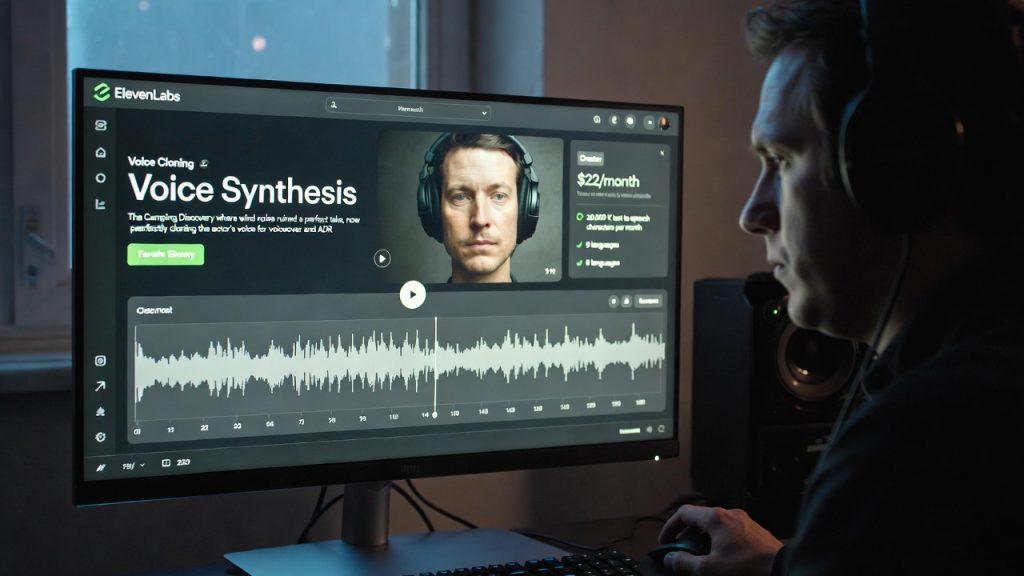Screen dimensions: 1024x576
Task: Click the small level bar left of speaker icon
Action: 630,431
